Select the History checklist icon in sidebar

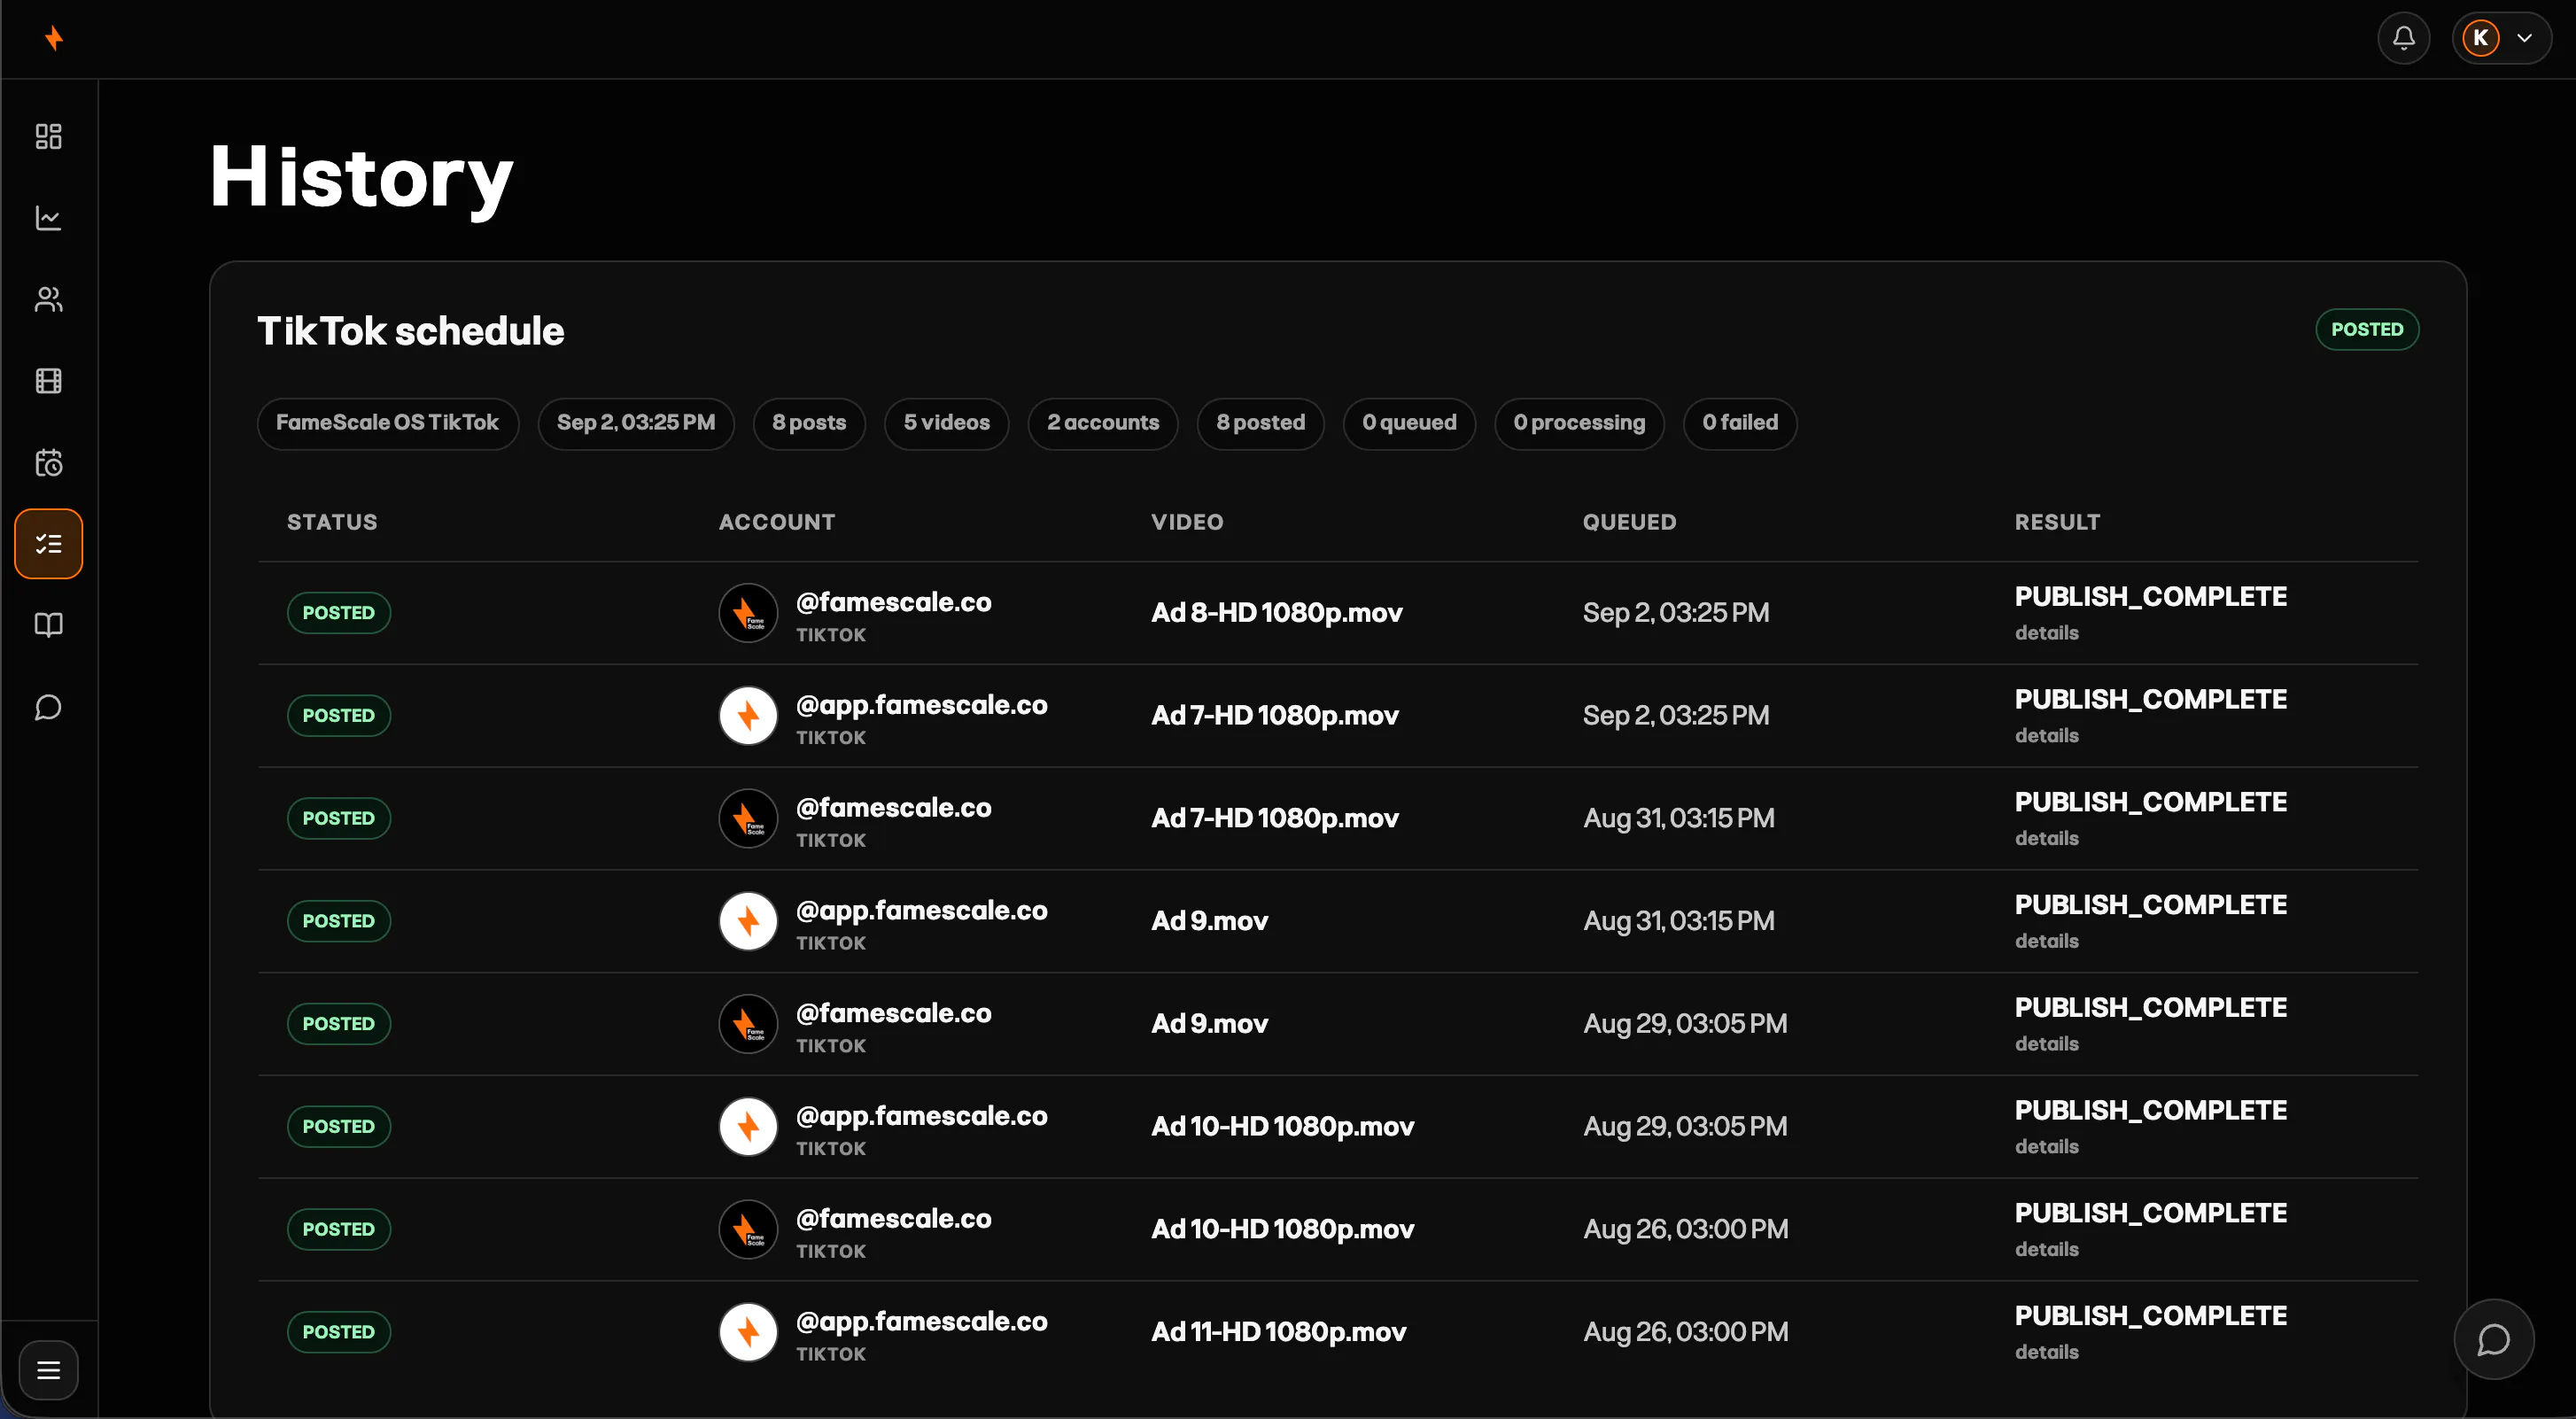coord(48,544)
